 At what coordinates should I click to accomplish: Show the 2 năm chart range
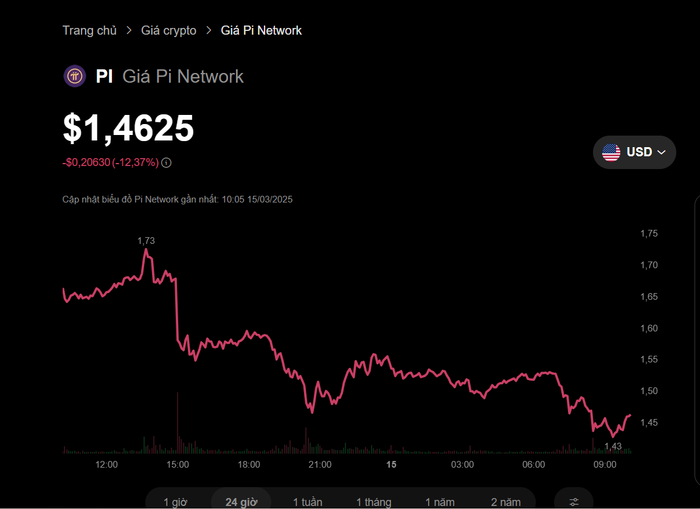coord(506,502)
